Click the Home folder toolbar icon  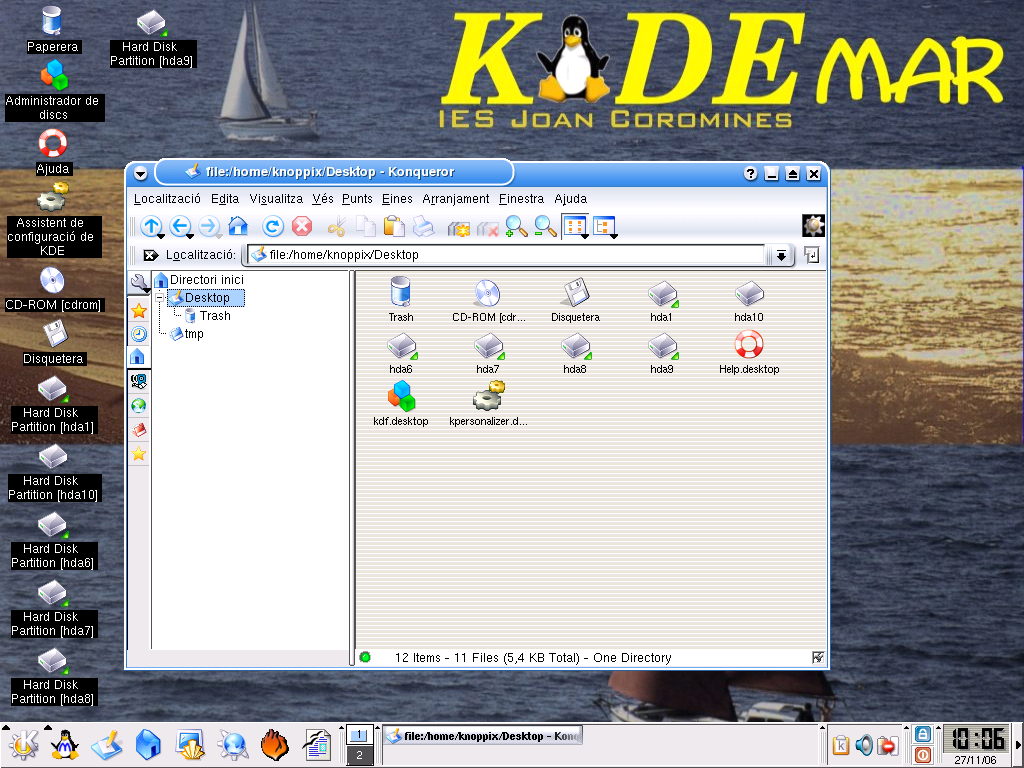[x=237, y=226]
